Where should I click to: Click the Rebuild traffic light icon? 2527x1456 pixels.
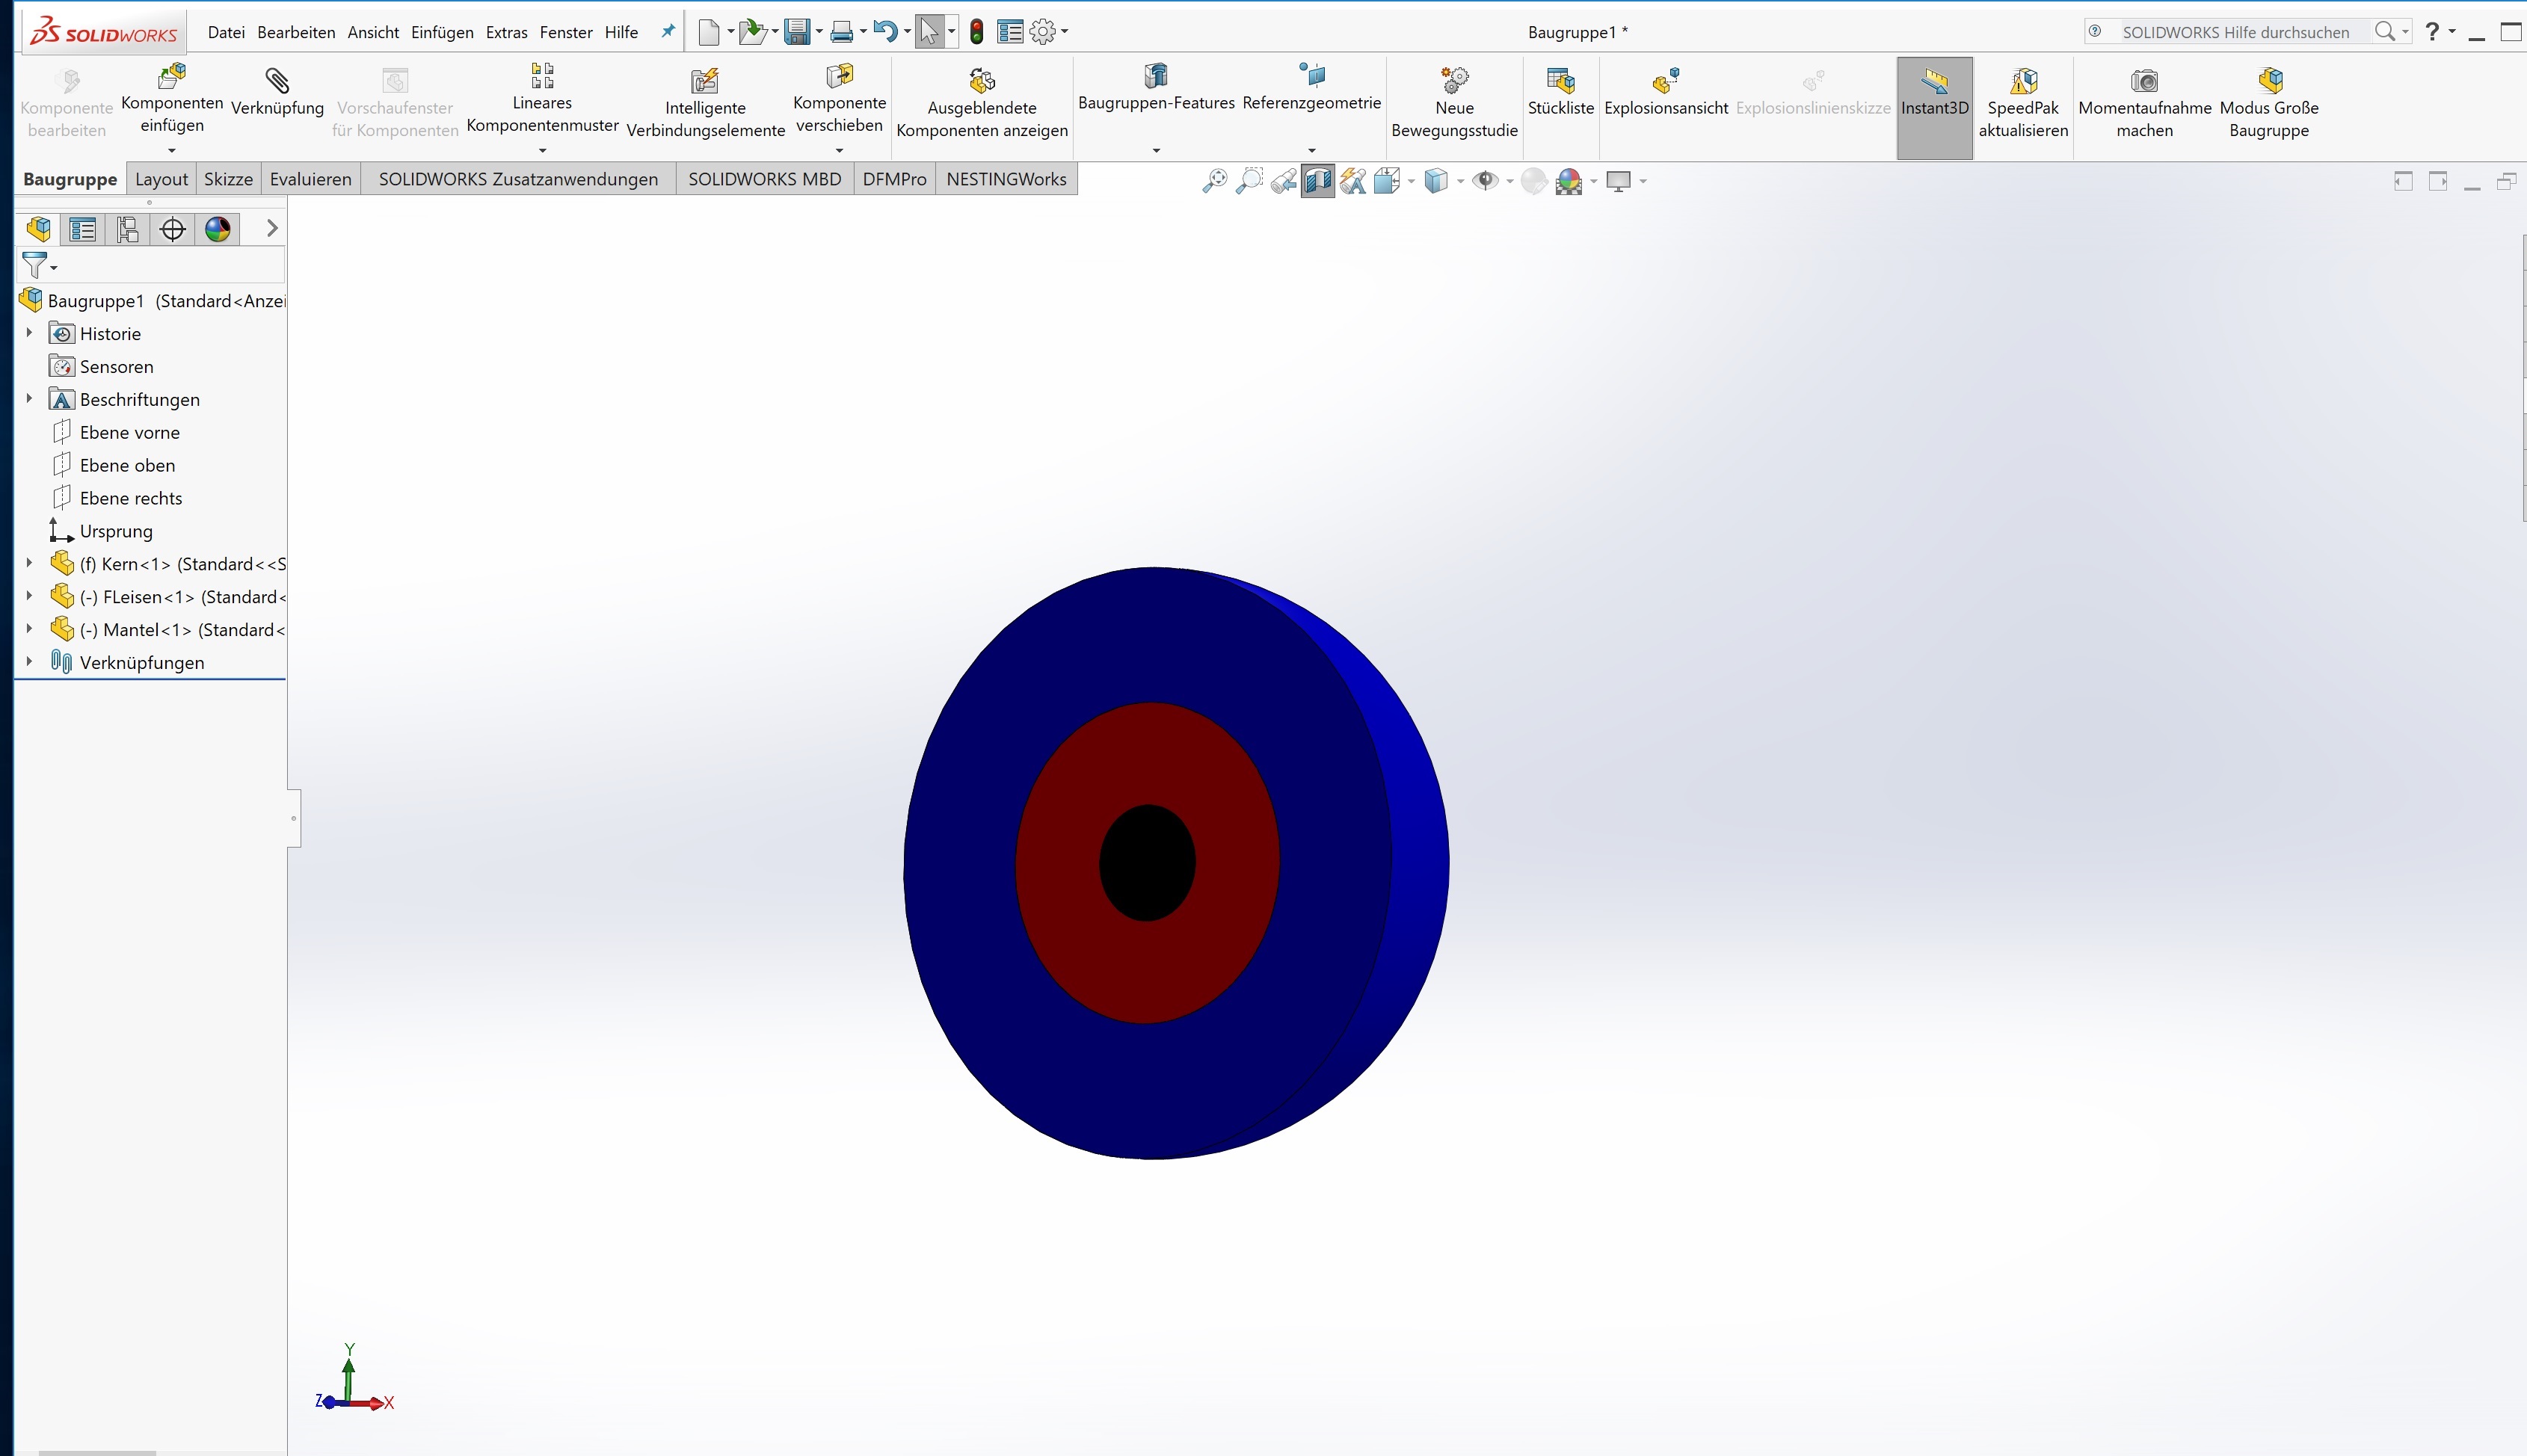pyautogui.click(x=977, y=32)
